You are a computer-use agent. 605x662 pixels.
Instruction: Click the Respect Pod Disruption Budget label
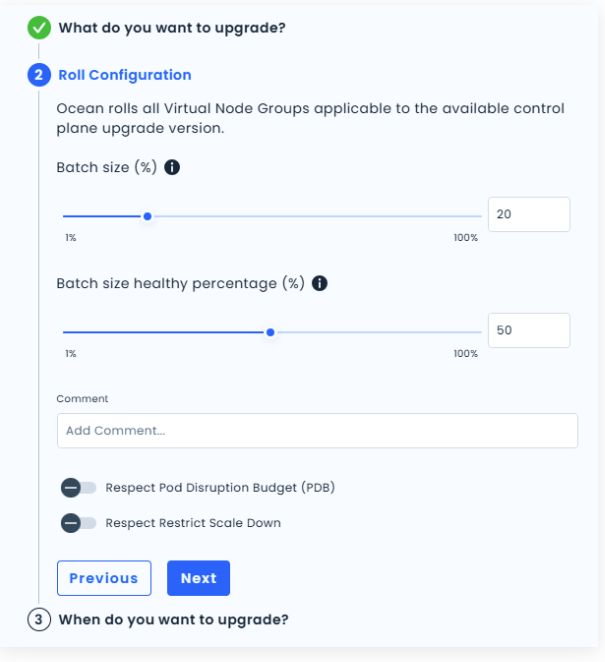coord(219,488)
